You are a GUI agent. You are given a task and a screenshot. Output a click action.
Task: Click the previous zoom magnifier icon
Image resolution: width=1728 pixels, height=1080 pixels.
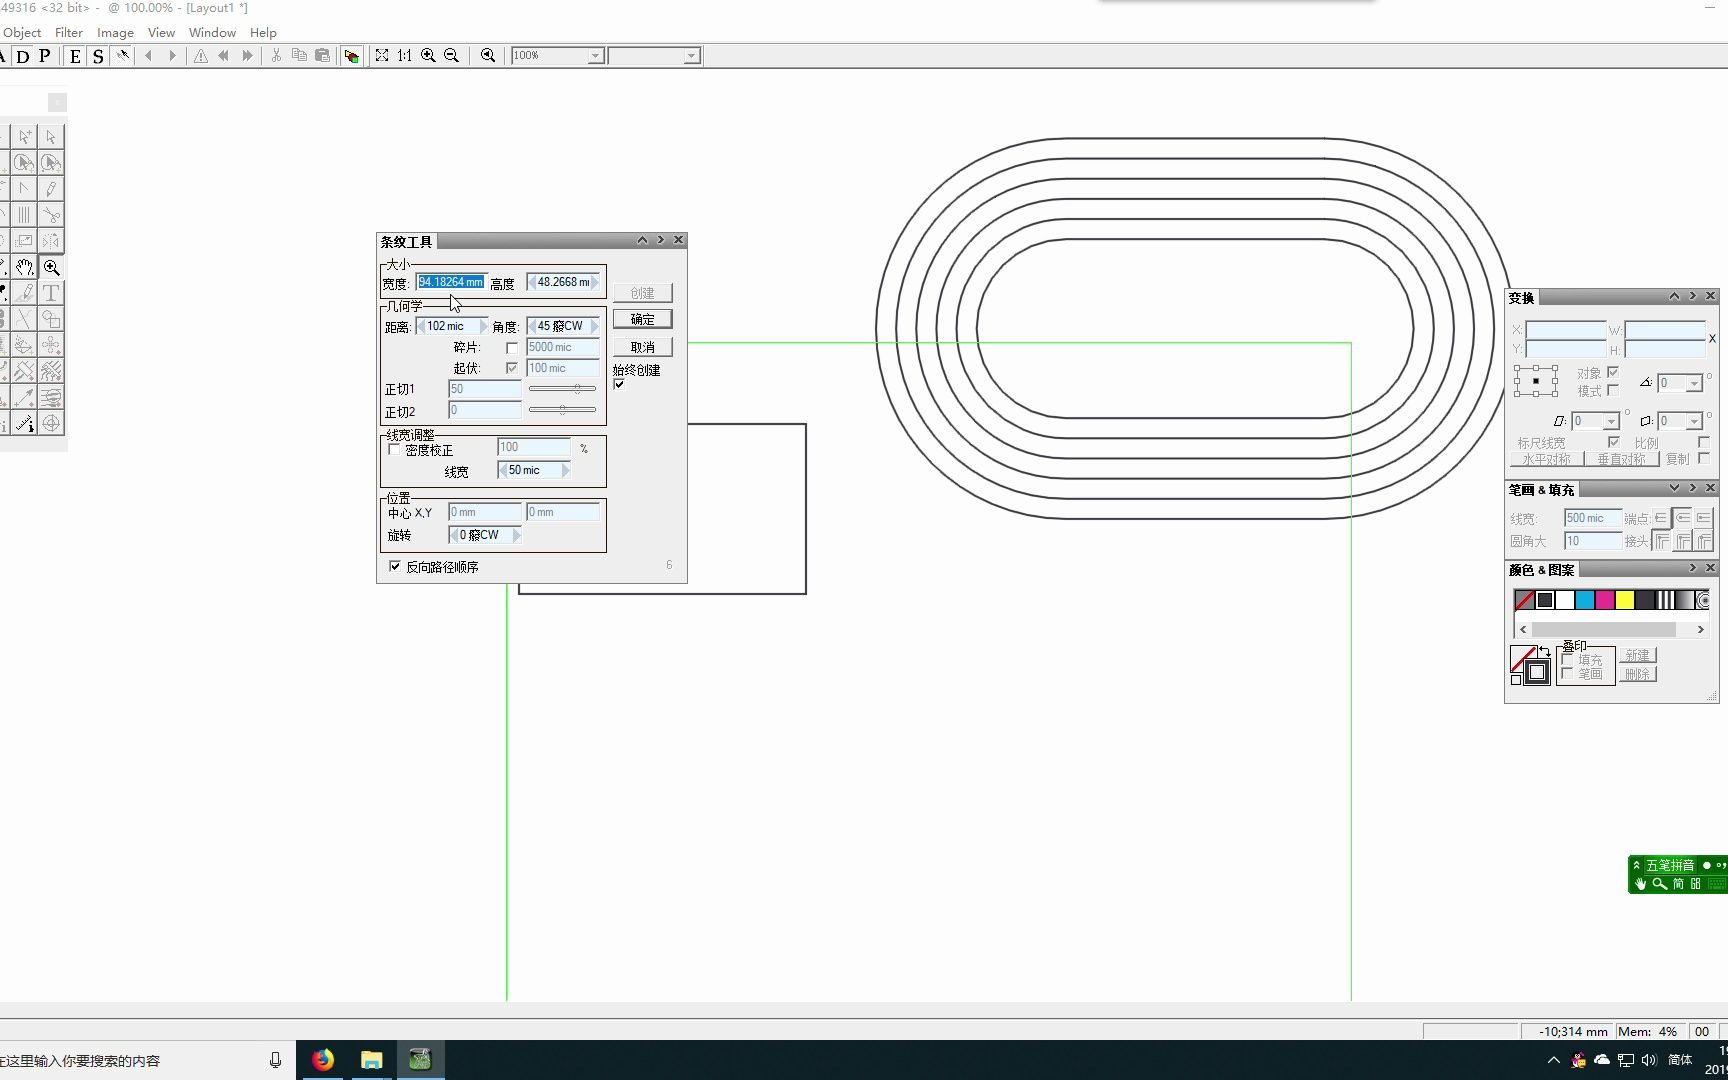click(x=488, y=56)
